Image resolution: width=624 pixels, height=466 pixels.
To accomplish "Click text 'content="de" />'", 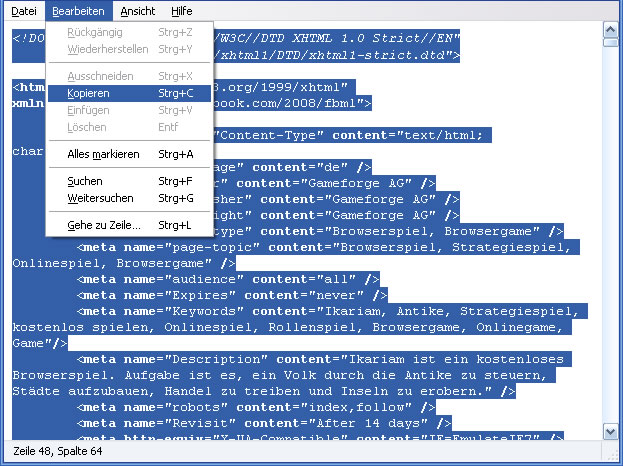I will click(x=312, y=167).
